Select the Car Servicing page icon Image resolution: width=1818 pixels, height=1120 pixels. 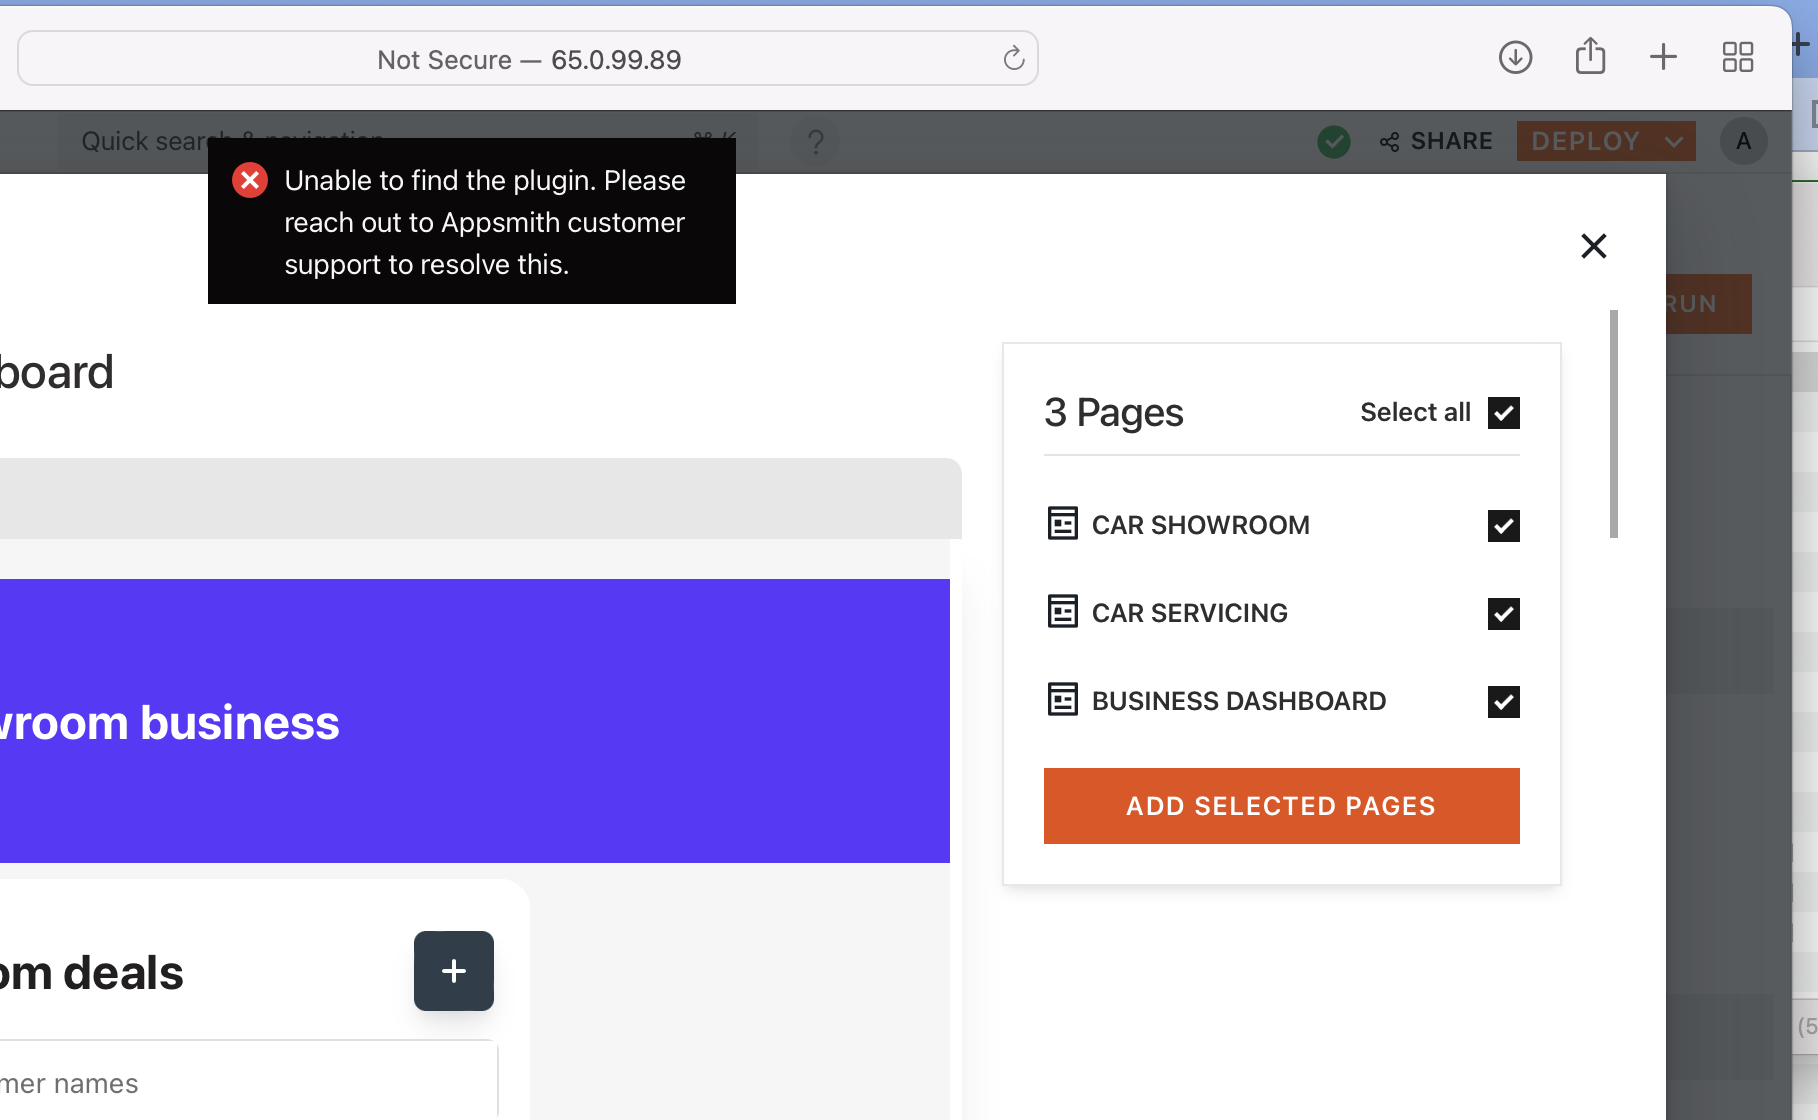coord(1062,611)
